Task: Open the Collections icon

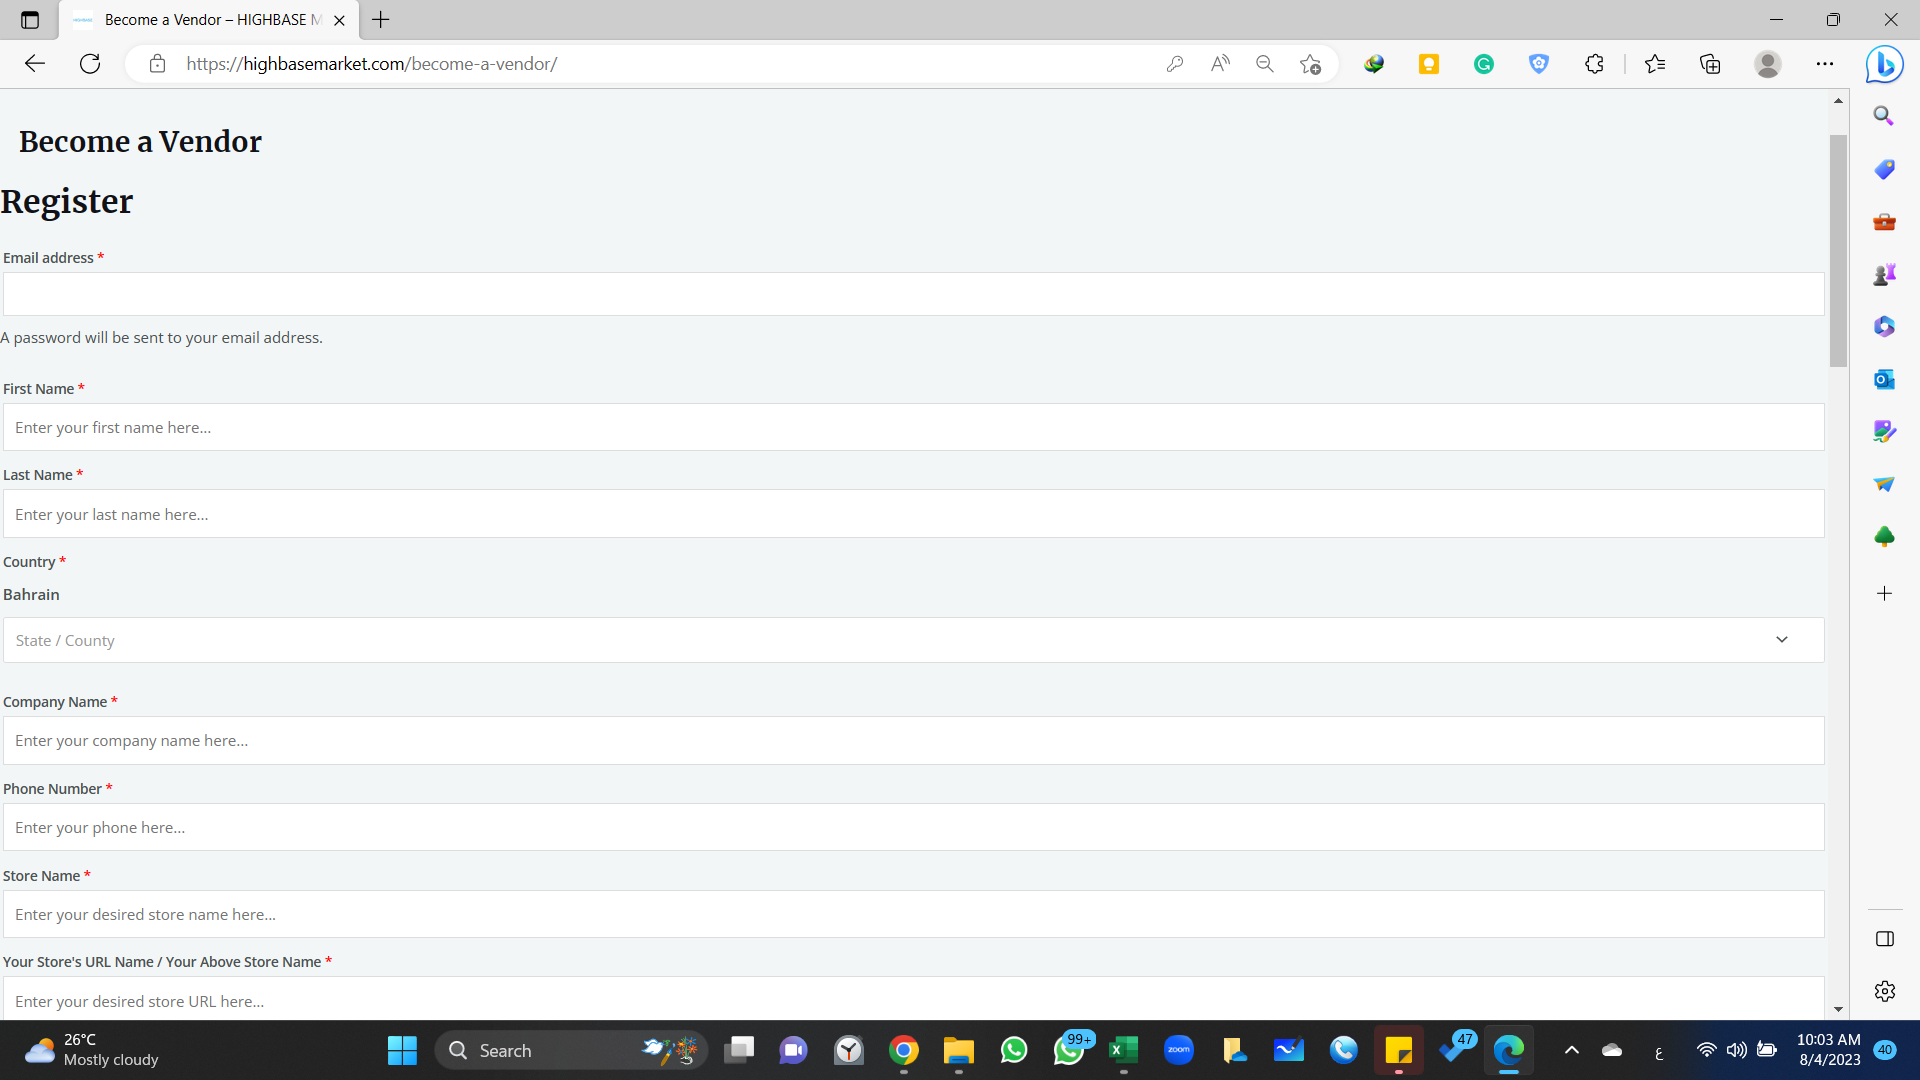Action: coord(1710,64)
